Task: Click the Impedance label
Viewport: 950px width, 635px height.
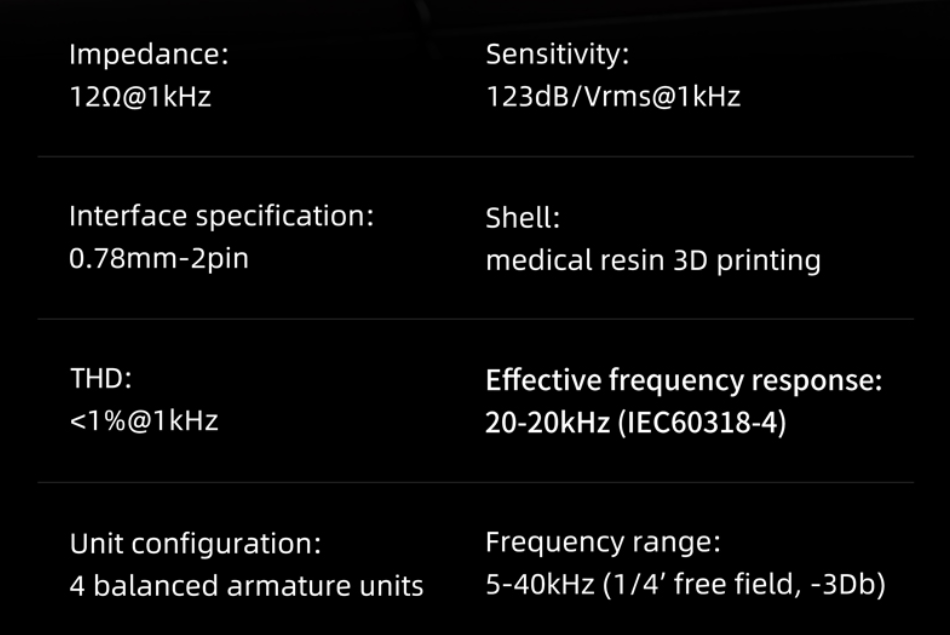Action: pos(149,54)
